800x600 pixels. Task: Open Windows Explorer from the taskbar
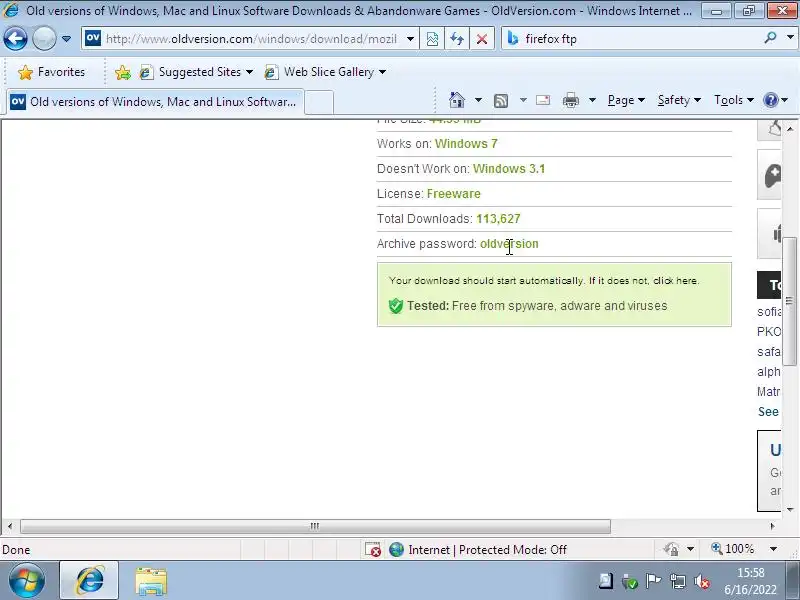pos(151,581)
